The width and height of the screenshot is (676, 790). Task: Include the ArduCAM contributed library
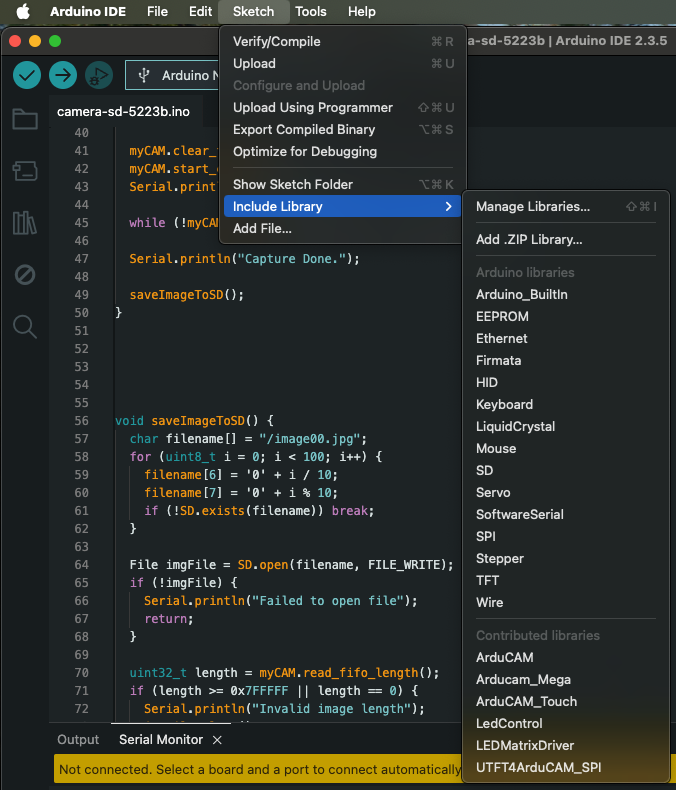(x=504, y=658)
